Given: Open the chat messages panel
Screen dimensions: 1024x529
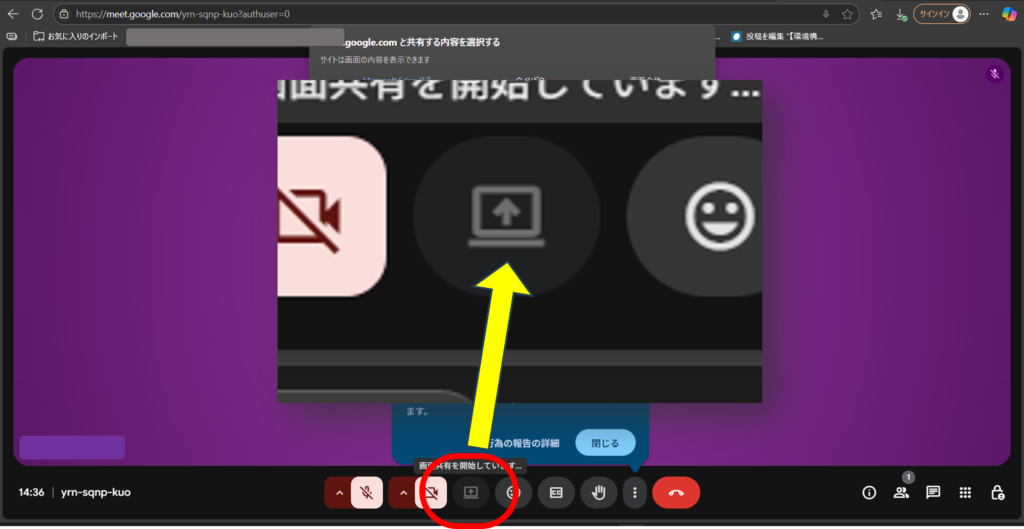Looking at the screenshot, I should (933, 492).
